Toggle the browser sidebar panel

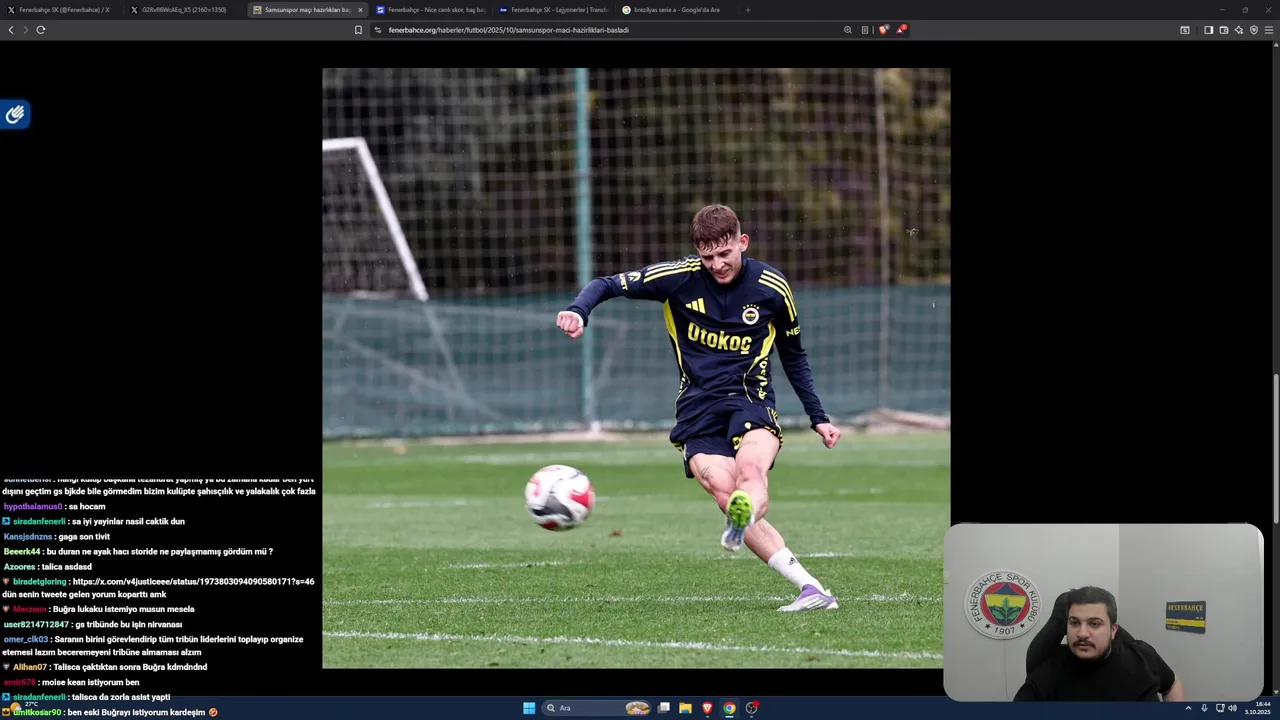click(x=1208, y=30)
